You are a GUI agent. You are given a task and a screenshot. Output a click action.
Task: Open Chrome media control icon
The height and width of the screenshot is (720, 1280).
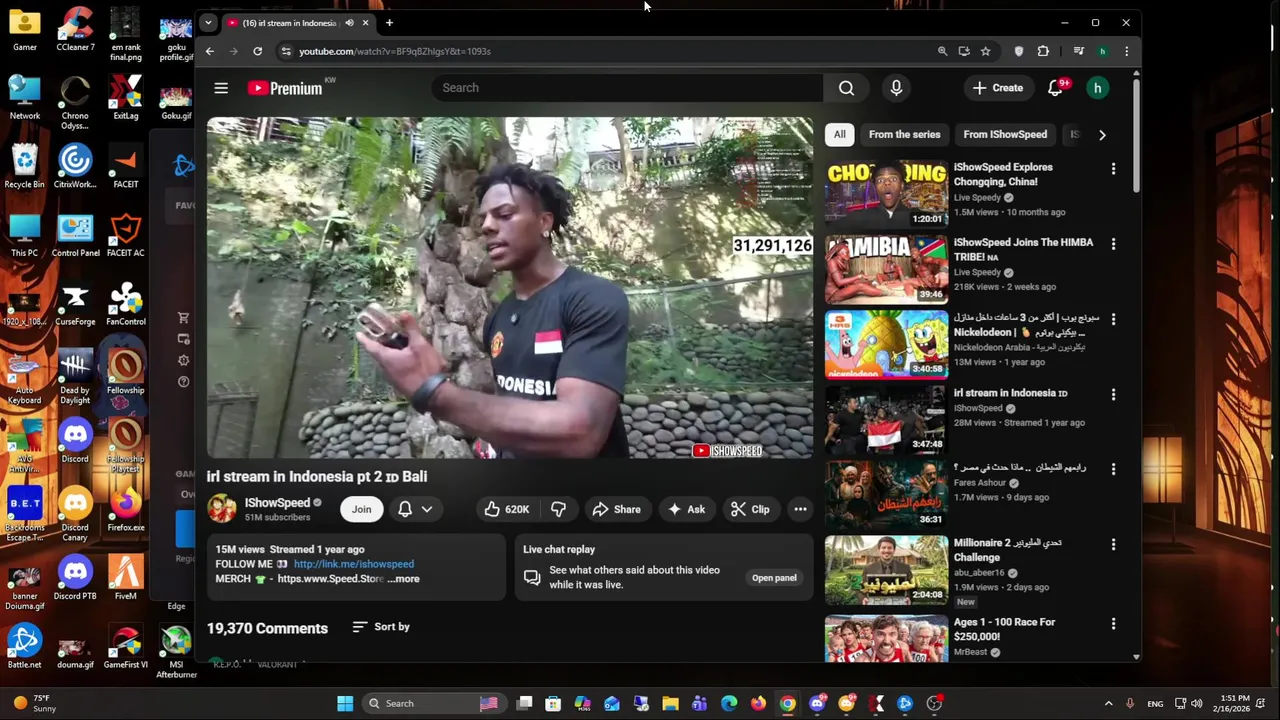coord(1078,51)
